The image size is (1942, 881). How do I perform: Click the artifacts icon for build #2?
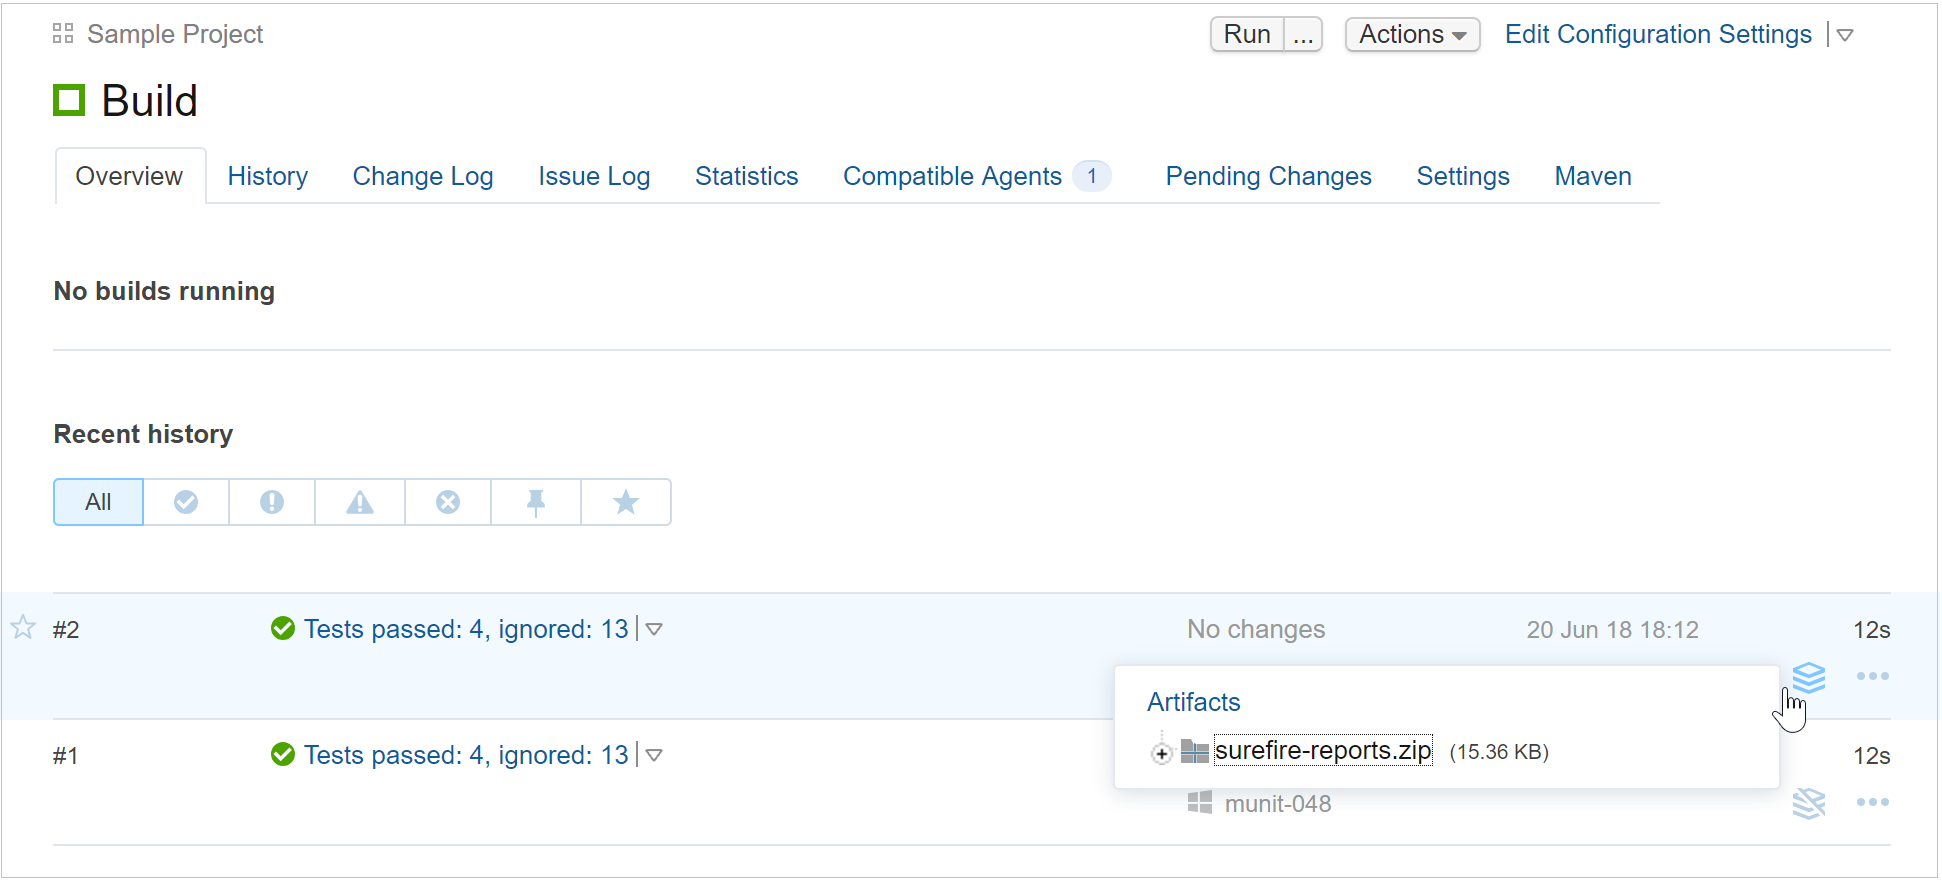point(1808,677)
